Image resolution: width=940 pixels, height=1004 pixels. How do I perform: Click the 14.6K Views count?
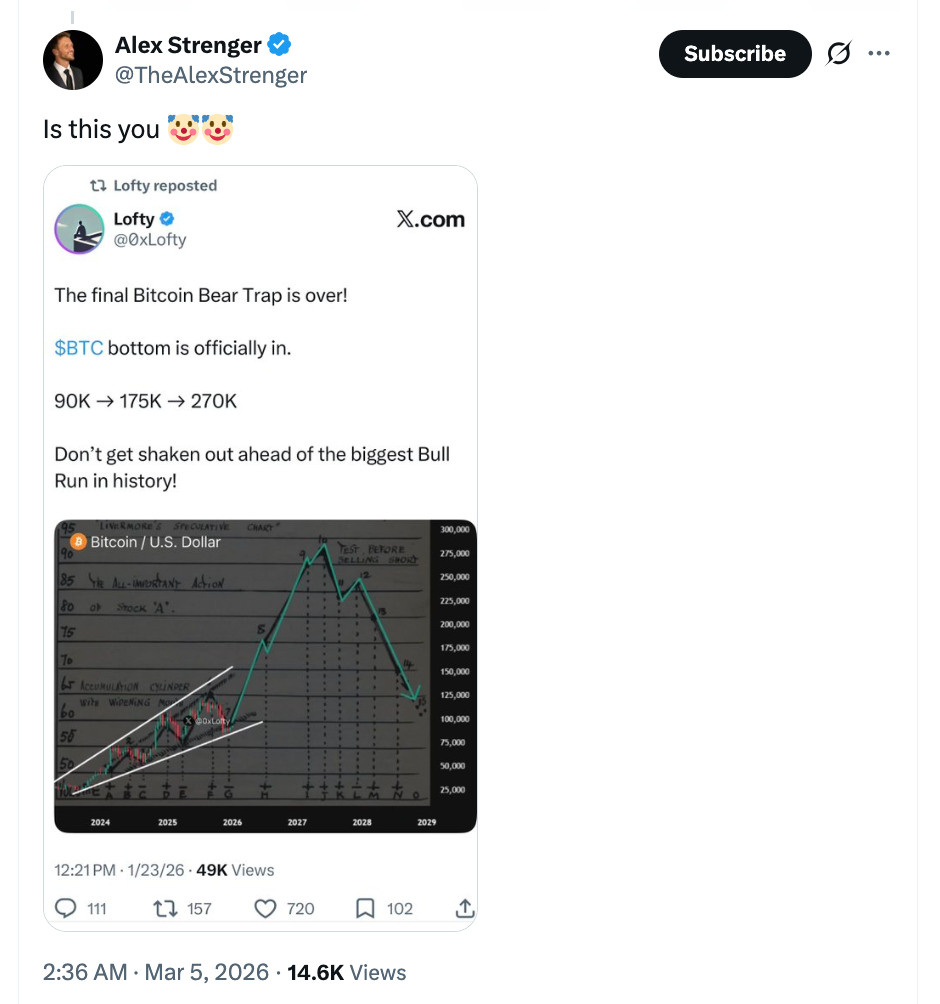coord(346,972)
